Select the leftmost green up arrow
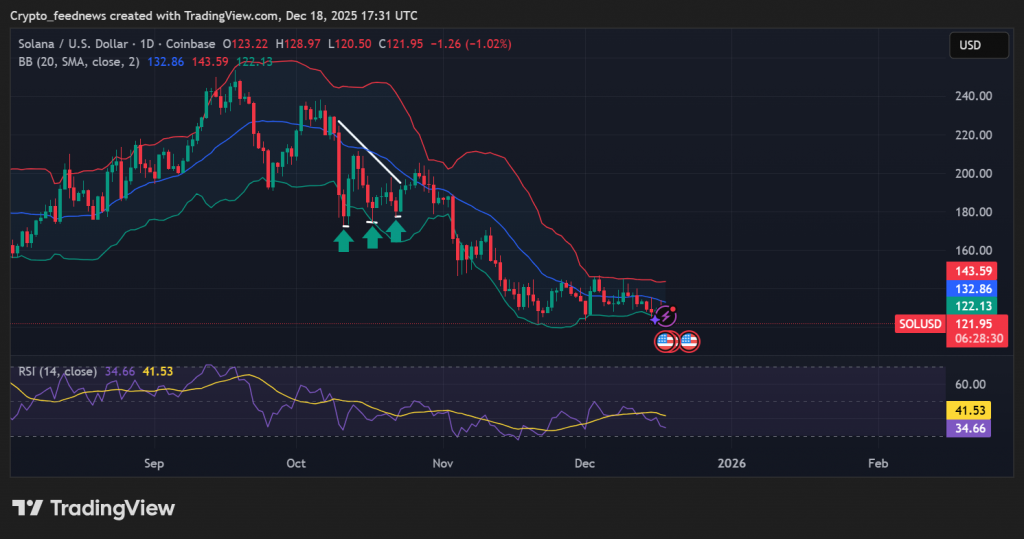 (x=344, y=240)
